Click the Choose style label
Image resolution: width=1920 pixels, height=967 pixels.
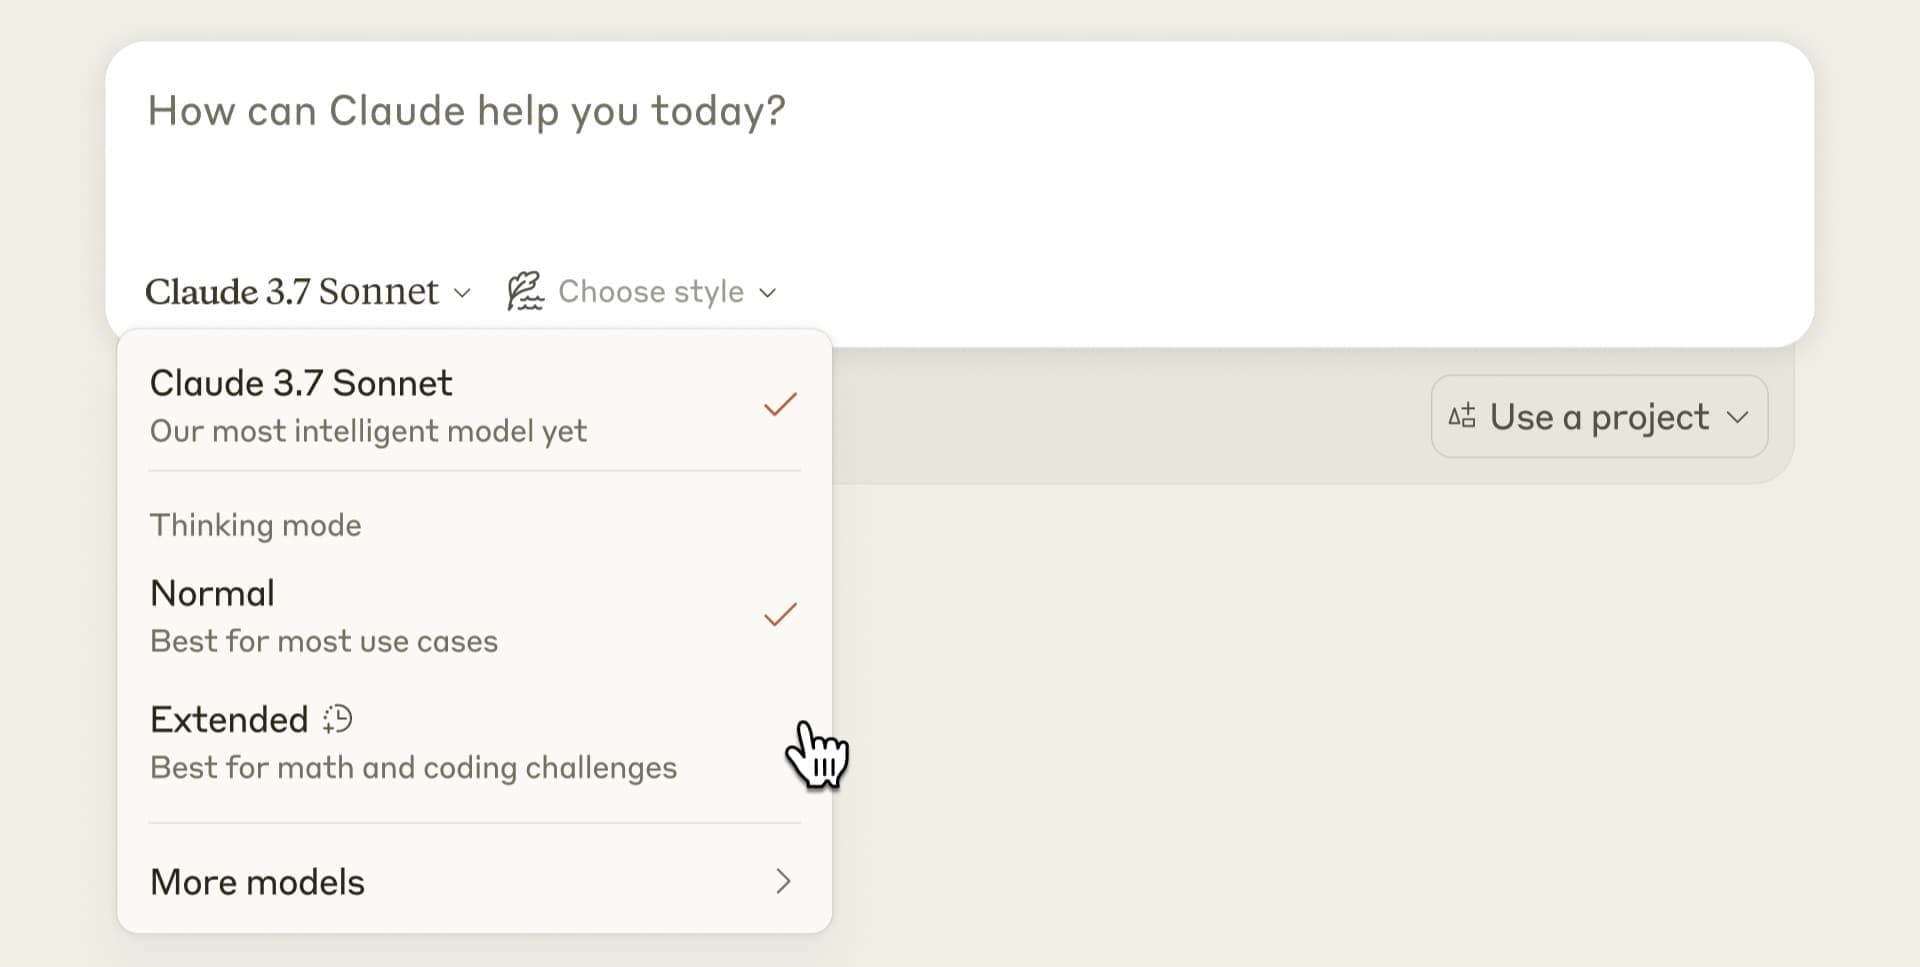[x=651, y=292]
